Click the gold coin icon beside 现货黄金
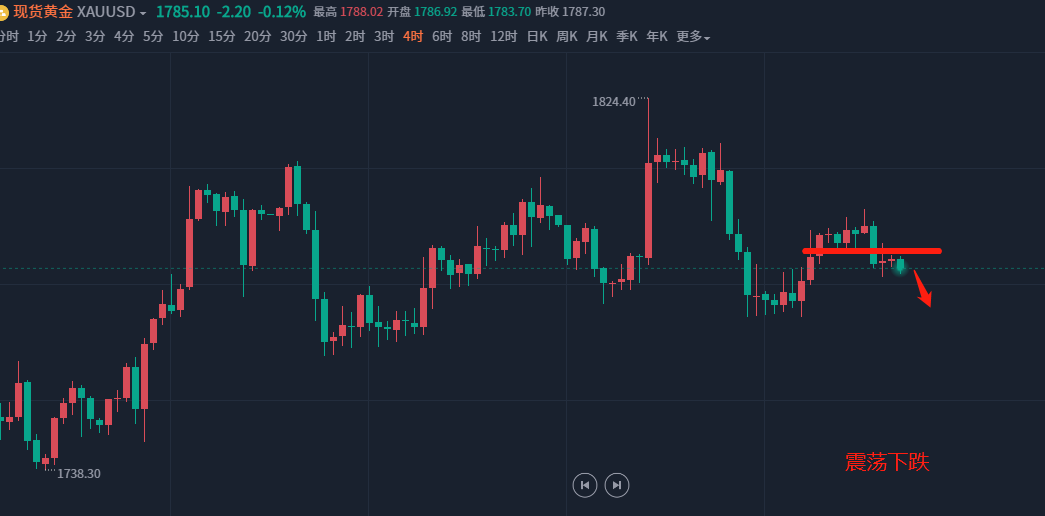This screenshot has height=516, width=1045. (x=3, y=13)
